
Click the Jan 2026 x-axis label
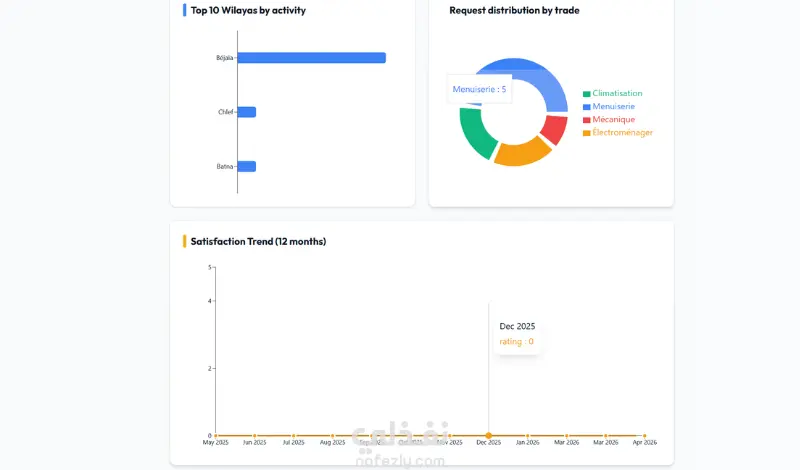pos(528,442)
